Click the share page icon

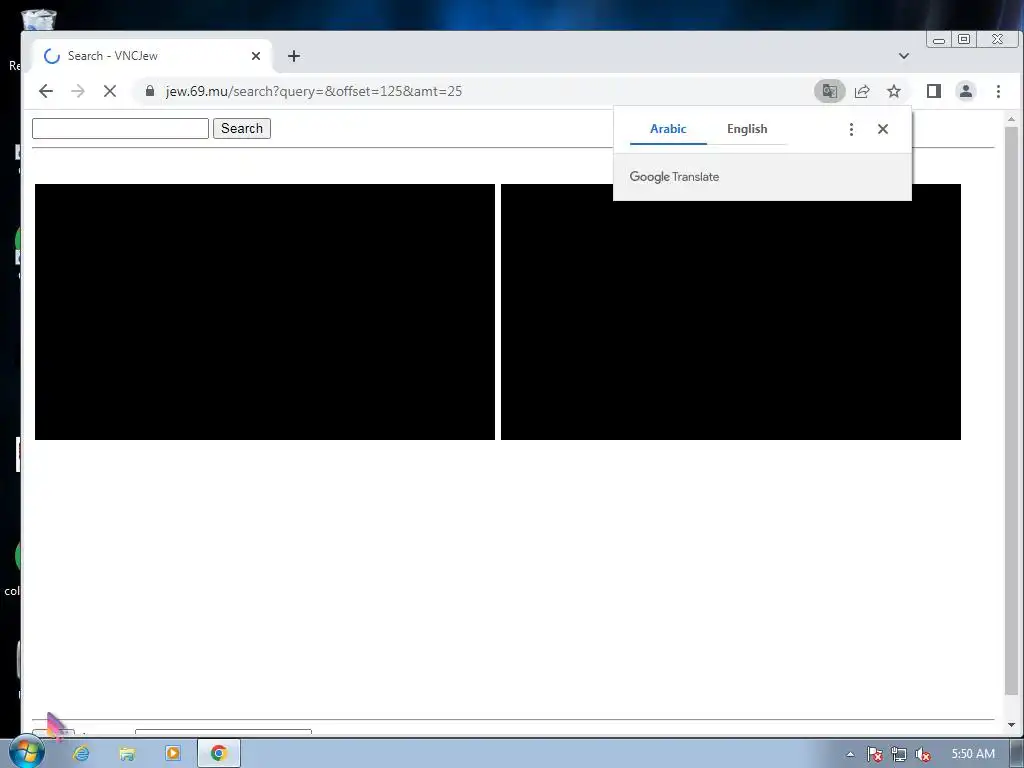862,91
